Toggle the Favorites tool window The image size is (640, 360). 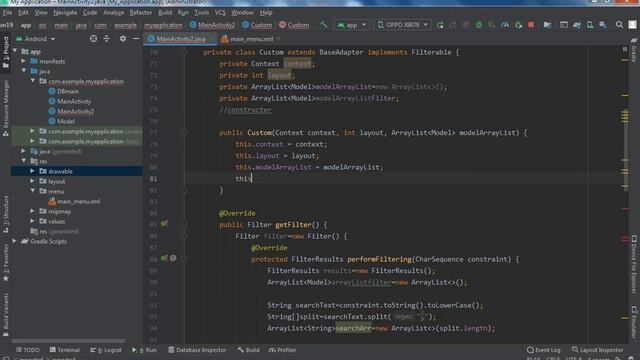6,263
